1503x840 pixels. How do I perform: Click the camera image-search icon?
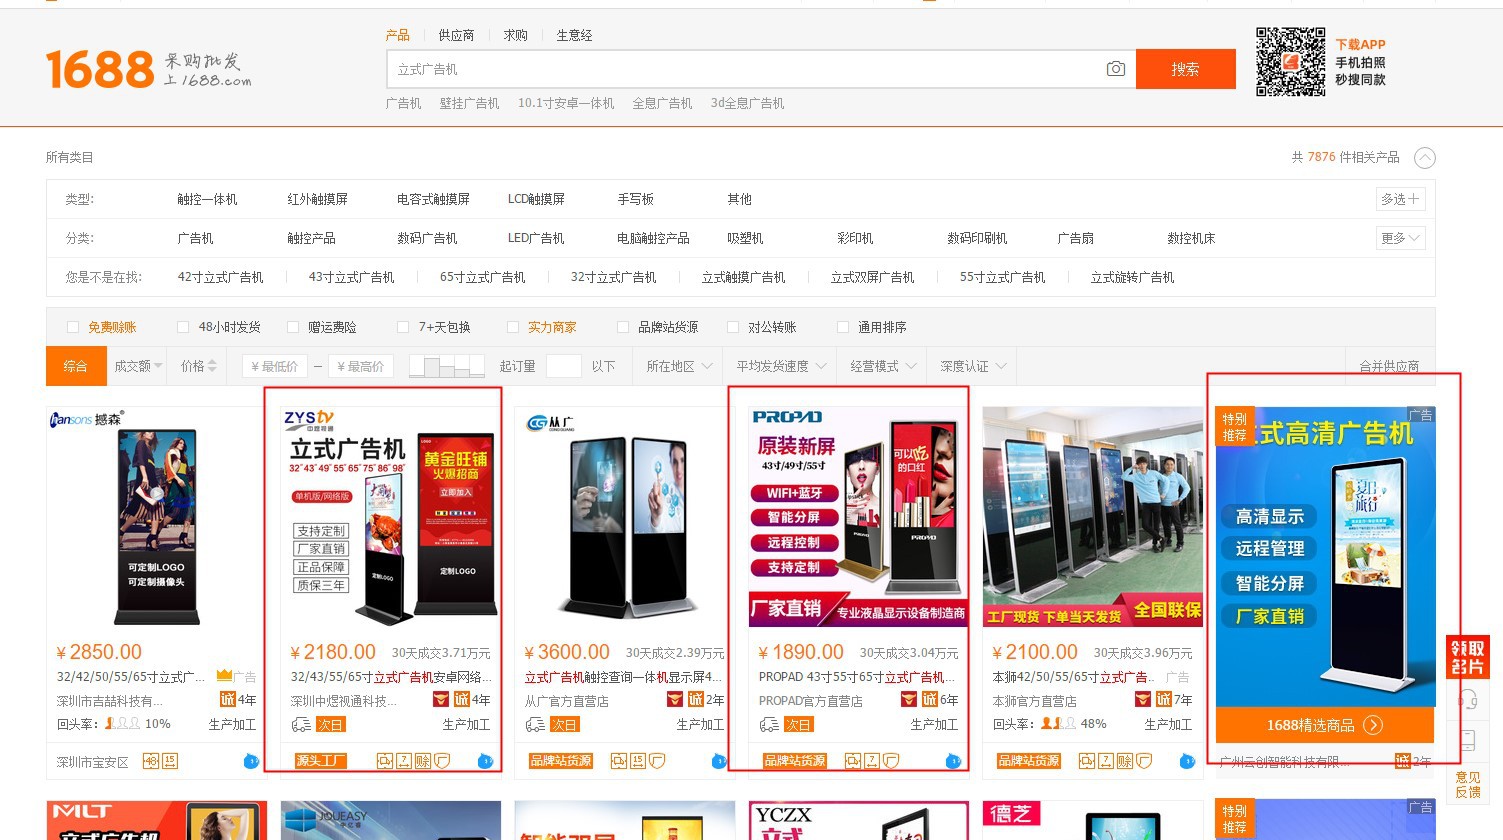[1116, 69]
